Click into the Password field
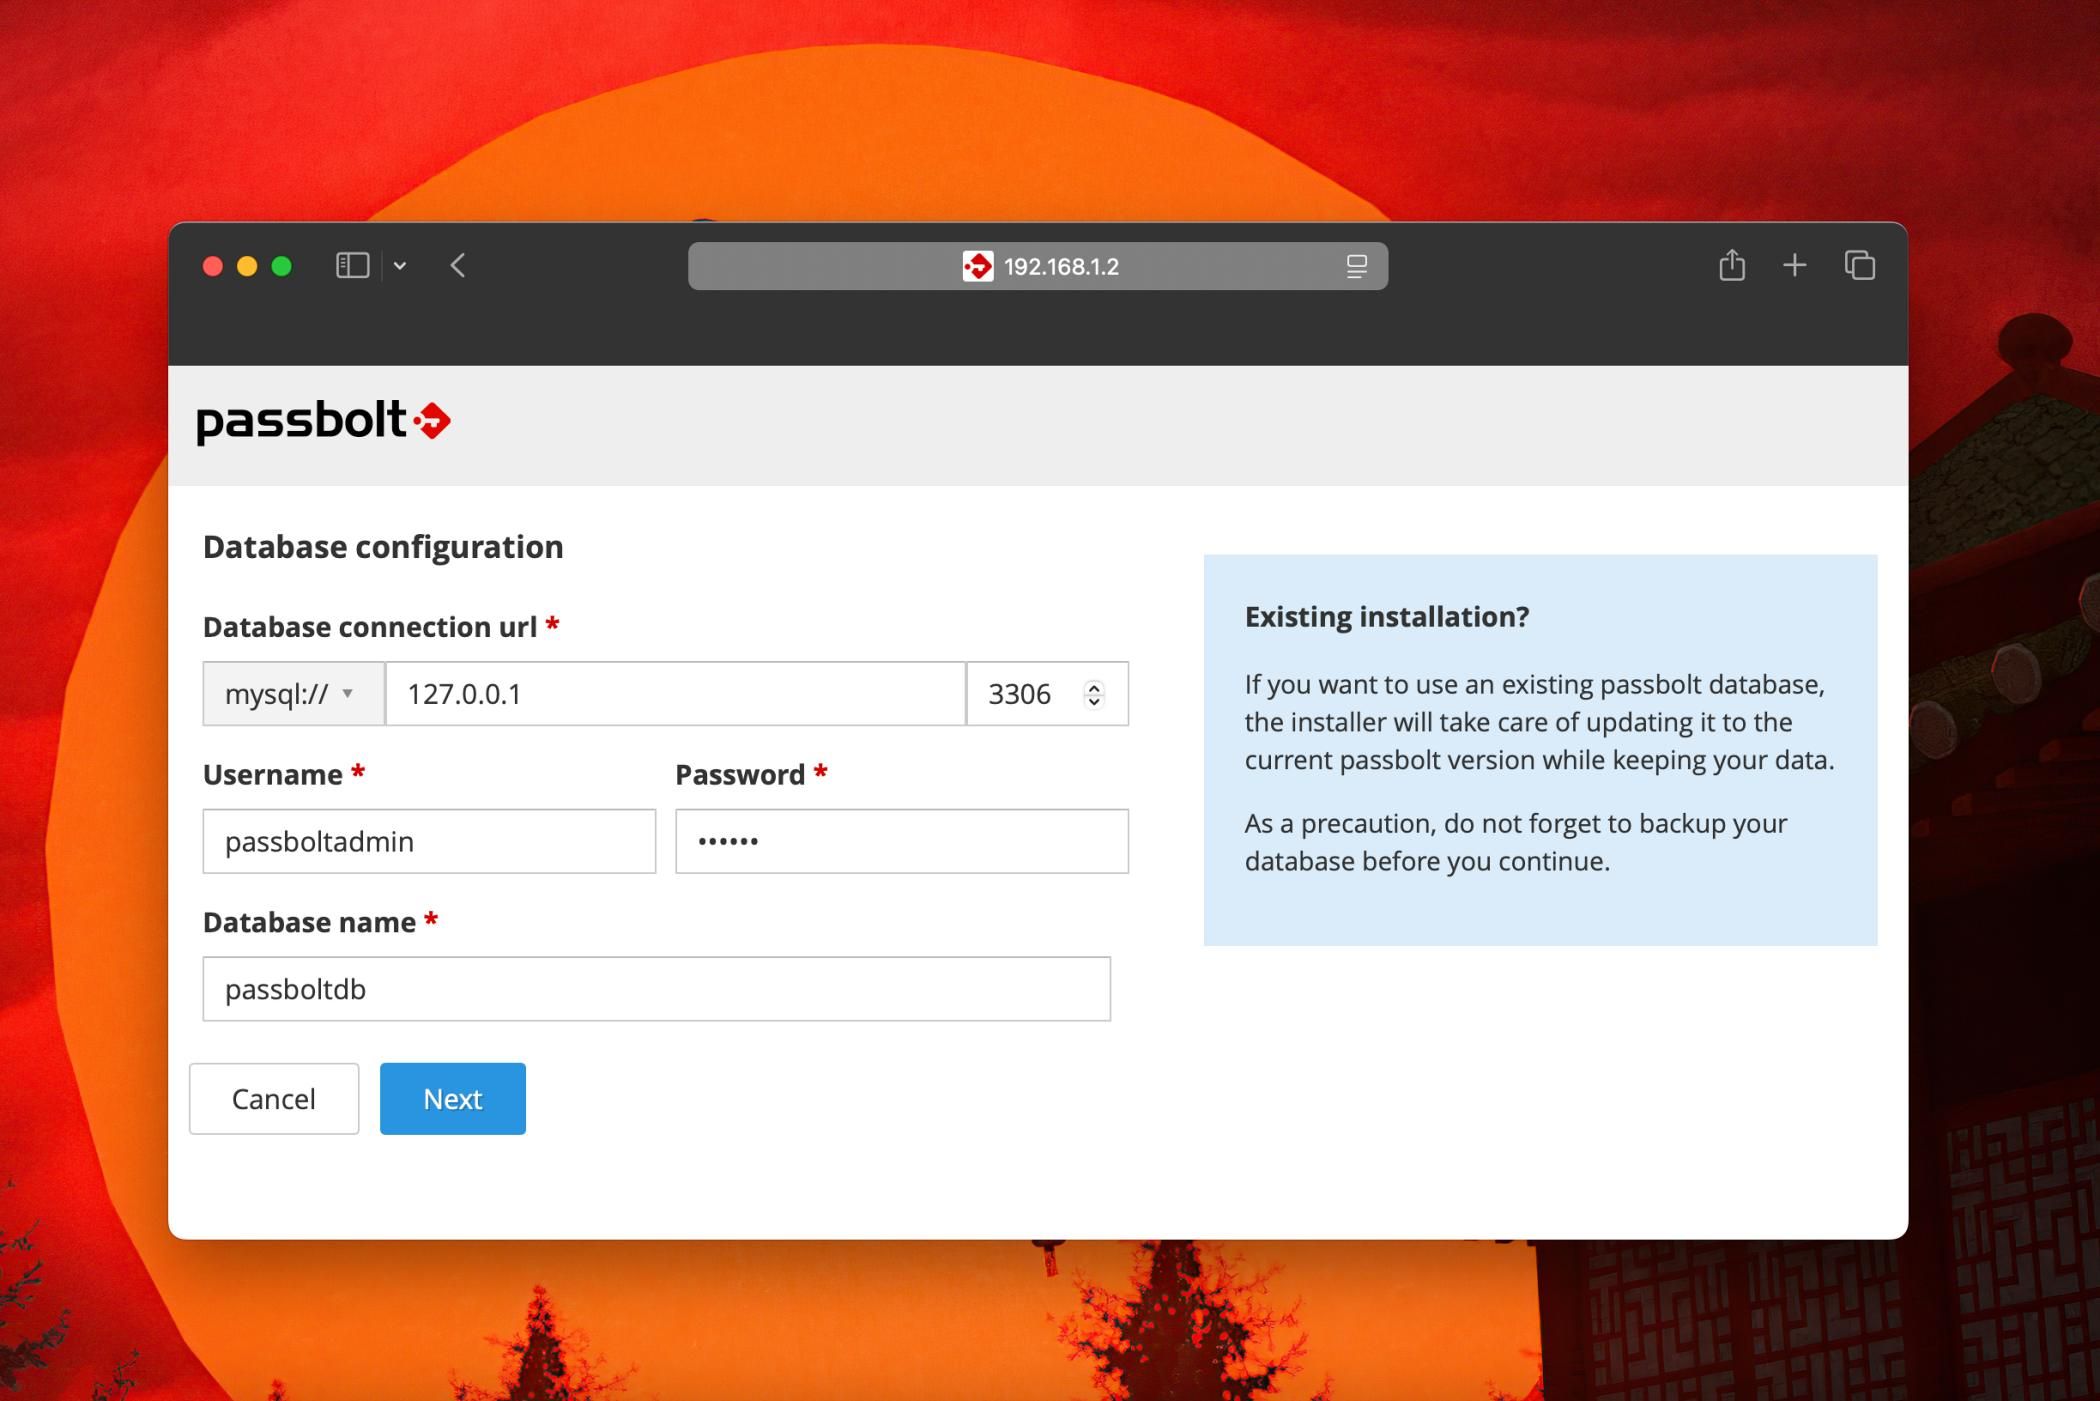Viewport: 2100px width, 1401px height. (x=901, y=842)
